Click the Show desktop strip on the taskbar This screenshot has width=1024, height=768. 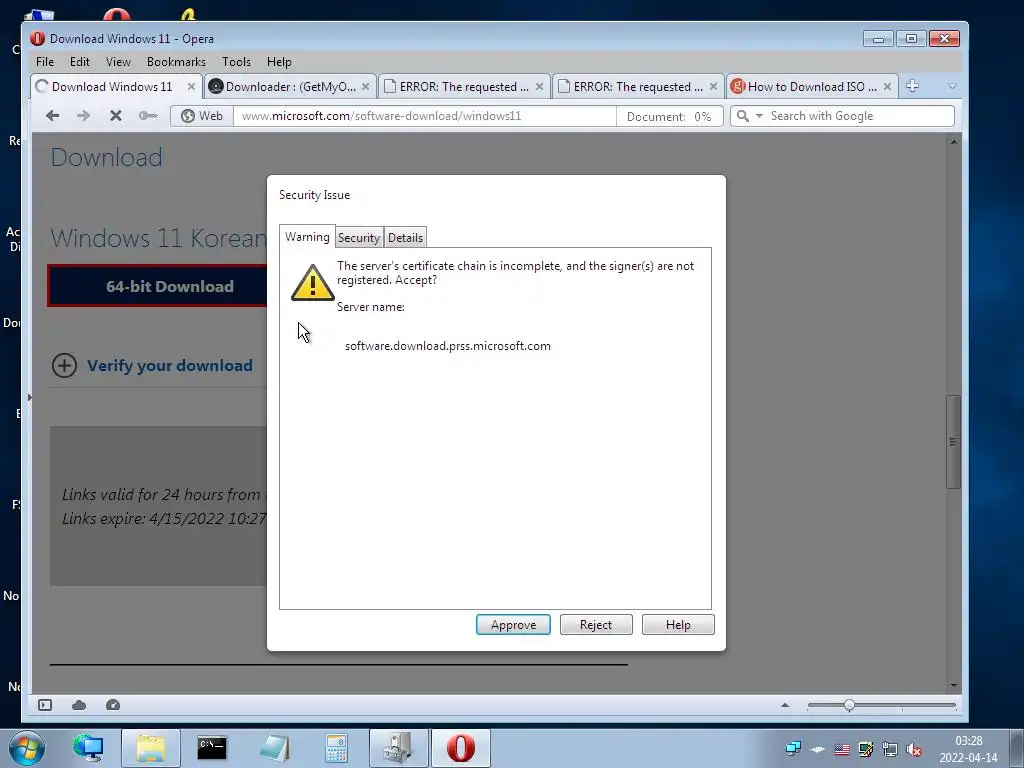point(1016,748)
